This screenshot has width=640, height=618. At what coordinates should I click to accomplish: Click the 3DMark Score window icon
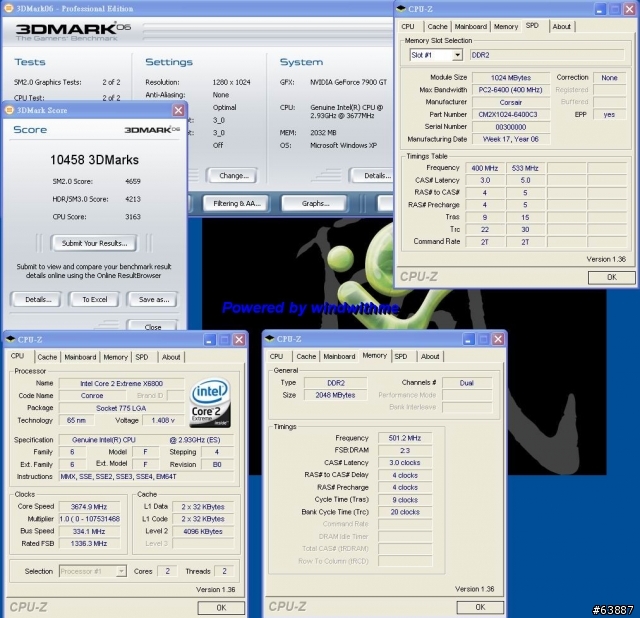pos(9,110)
